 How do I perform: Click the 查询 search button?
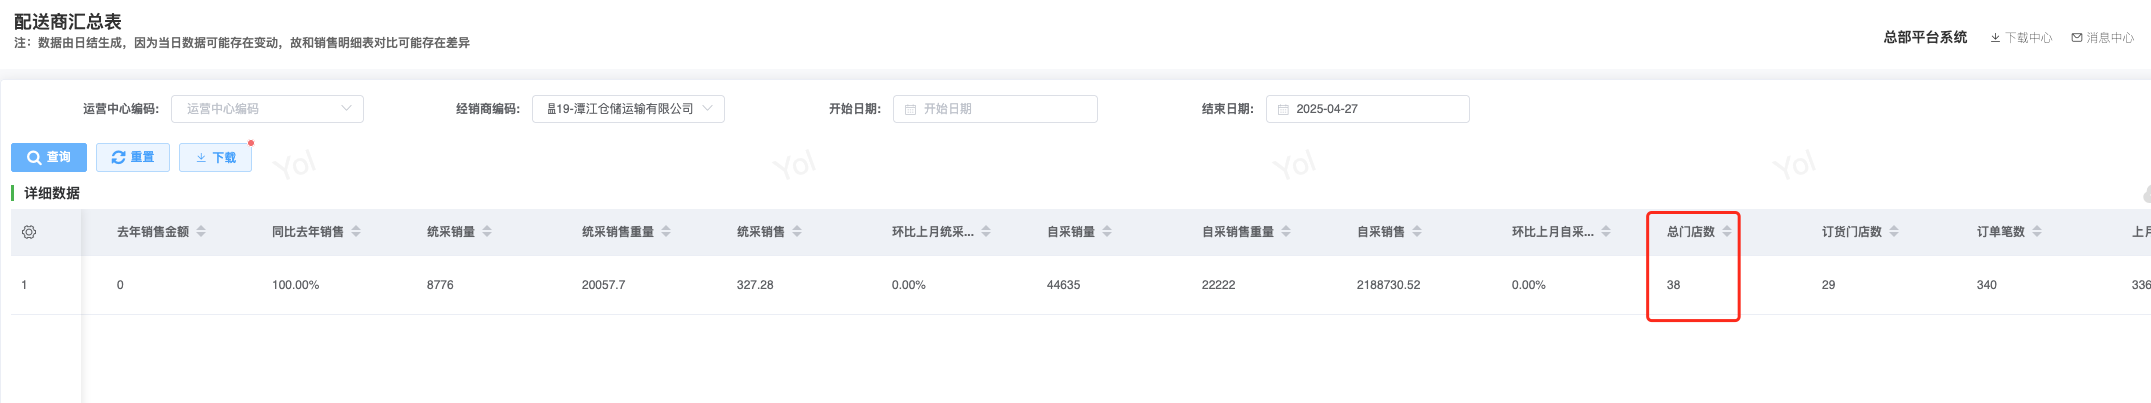pos(49,158)
